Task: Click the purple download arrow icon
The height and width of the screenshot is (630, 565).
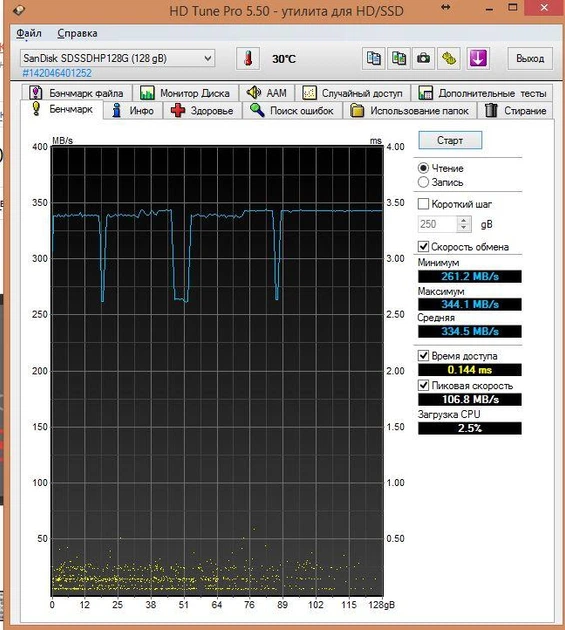Action: click(x=478, y=59)
